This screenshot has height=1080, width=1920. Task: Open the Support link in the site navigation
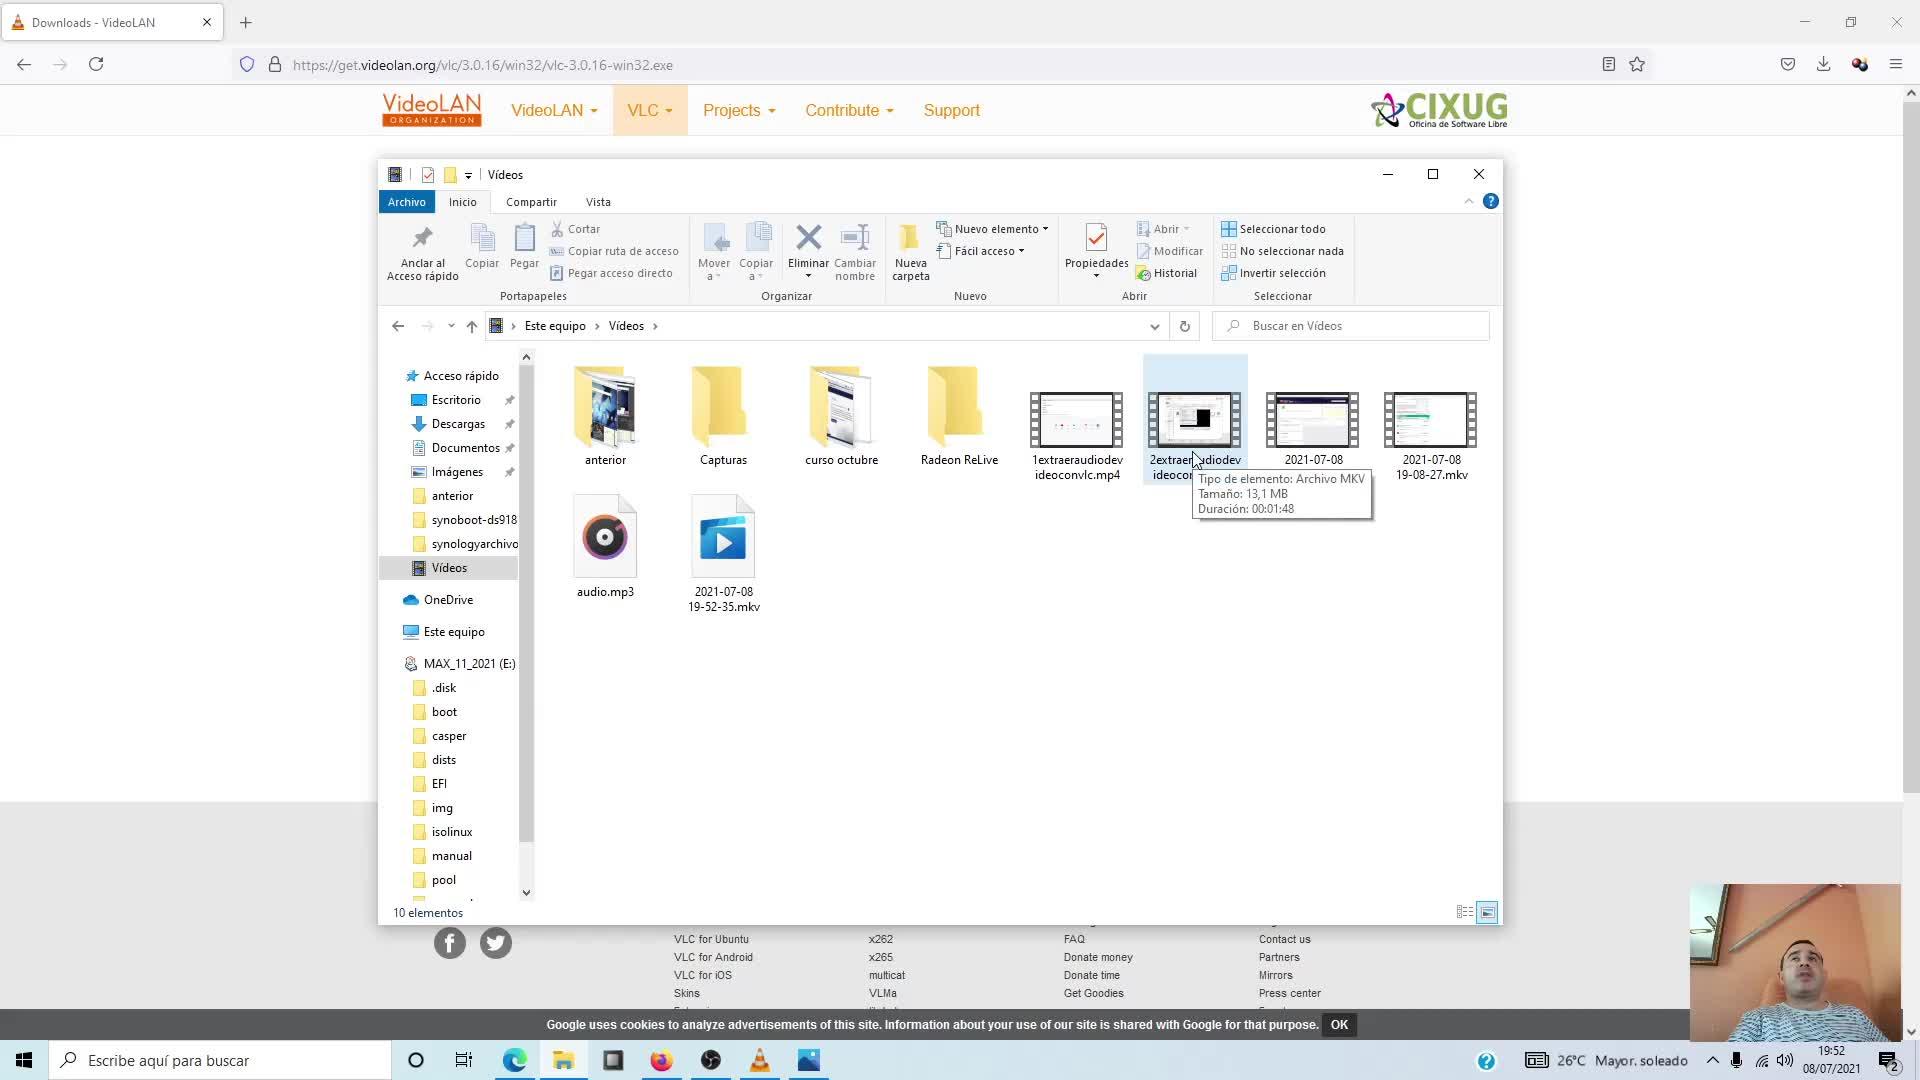pyautogui.click(x=951, y=110)
